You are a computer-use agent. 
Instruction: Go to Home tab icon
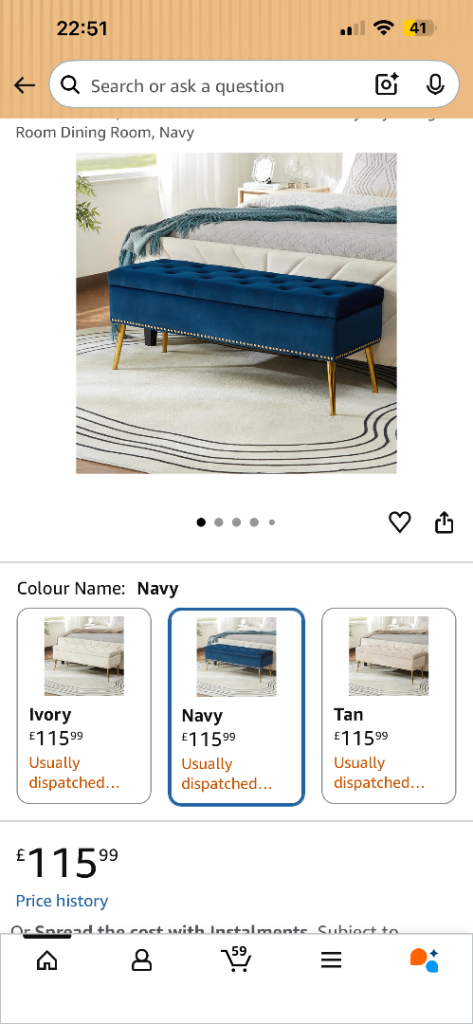point(47,959)
